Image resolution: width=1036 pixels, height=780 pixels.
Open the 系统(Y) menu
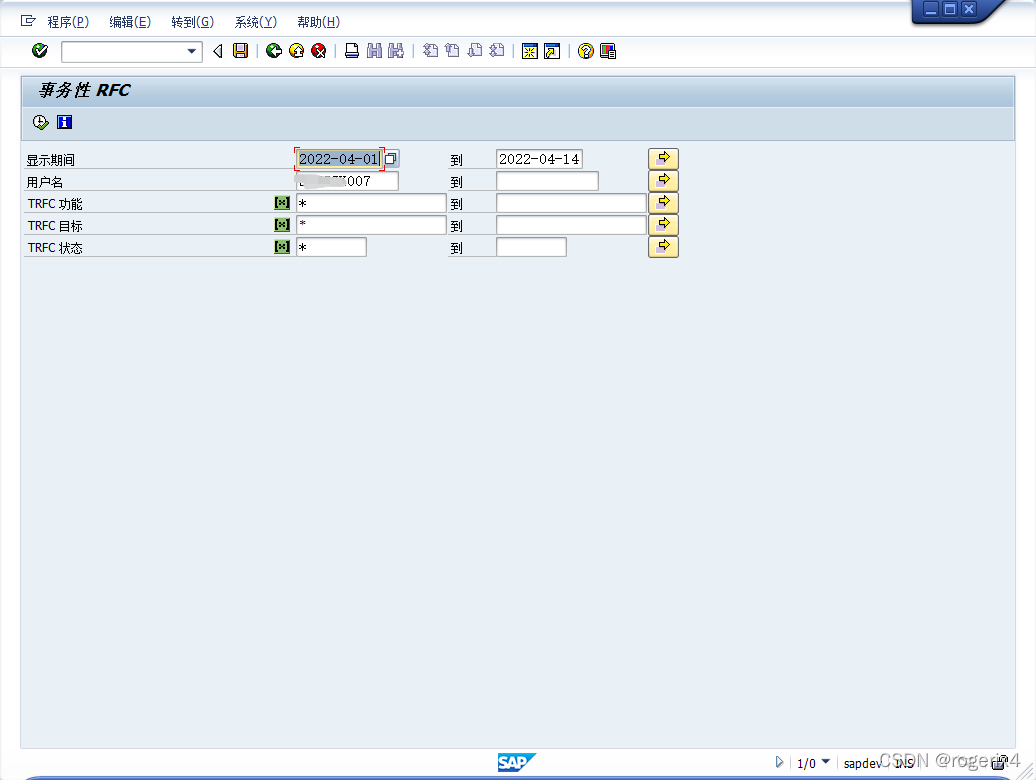[255, 22]
